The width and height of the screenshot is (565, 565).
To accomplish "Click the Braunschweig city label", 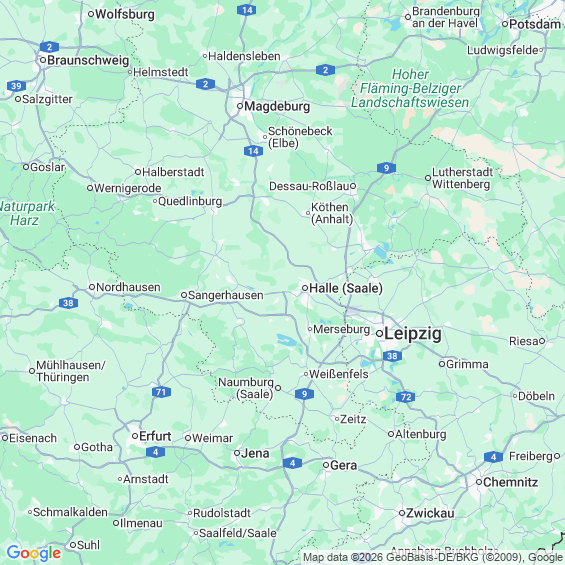I will 88,60.
